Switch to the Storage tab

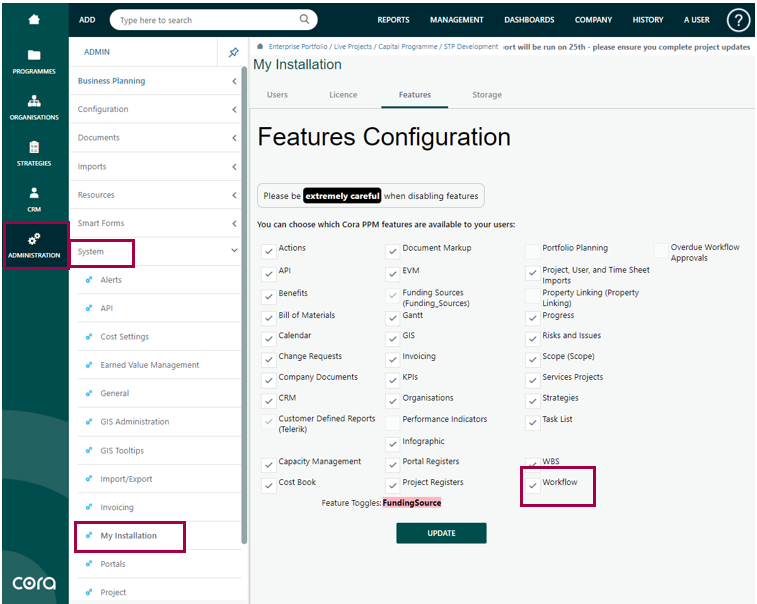tap(487, 95)
